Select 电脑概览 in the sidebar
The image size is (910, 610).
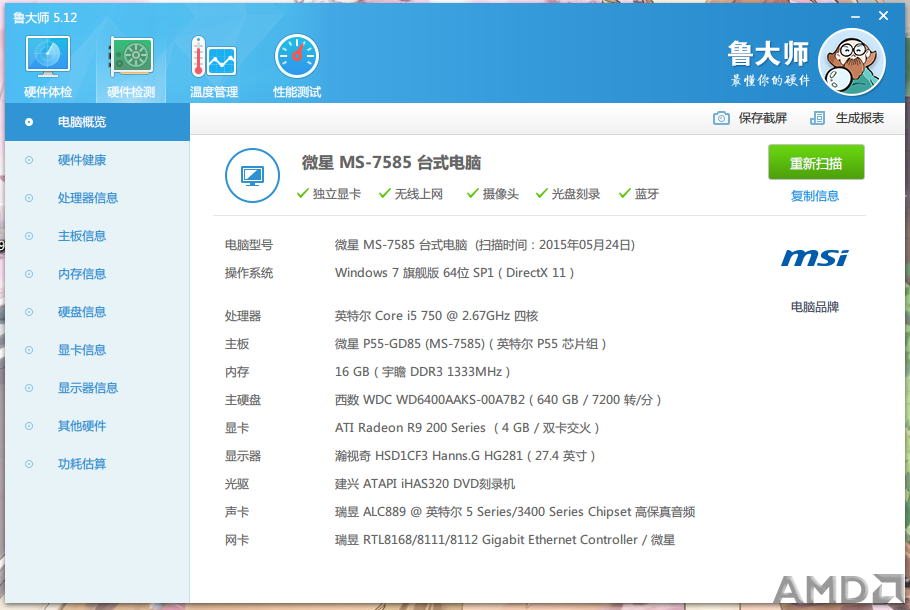(98, 122)
